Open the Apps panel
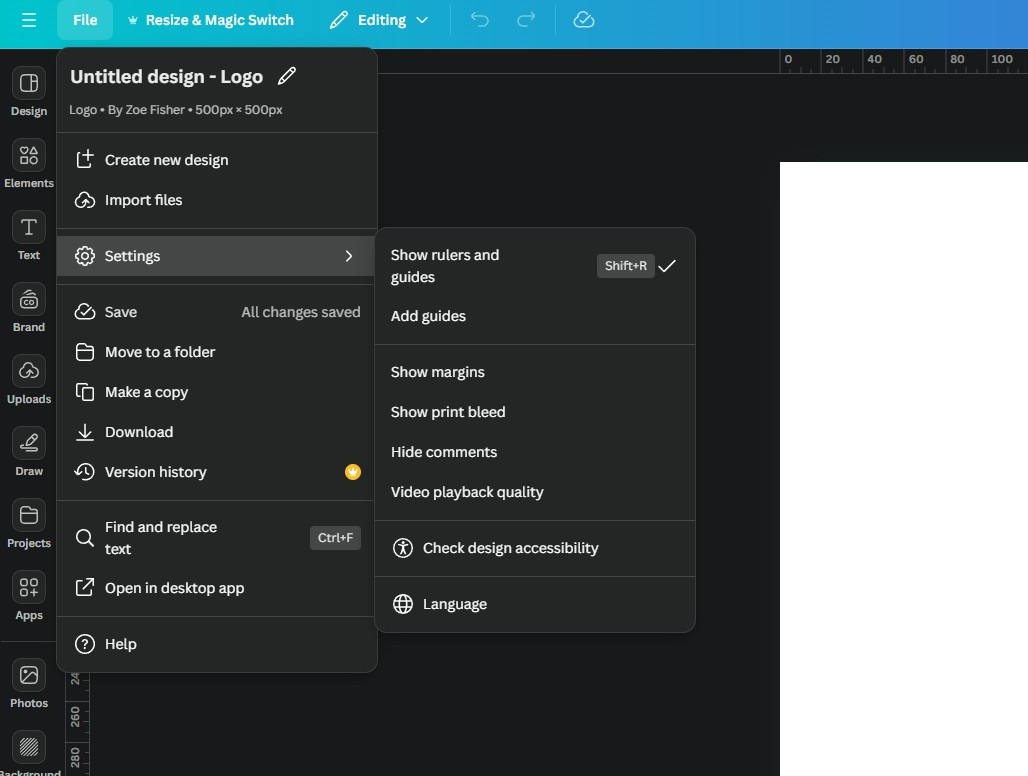This screenshot has width=1028, height=776. (28, 595)
